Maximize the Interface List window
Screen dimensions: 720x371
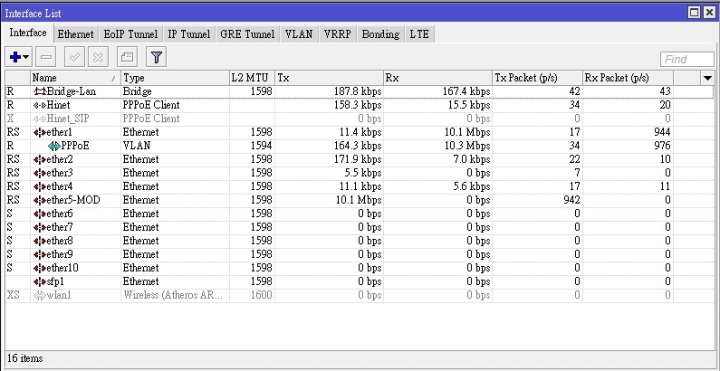point(695,13)
